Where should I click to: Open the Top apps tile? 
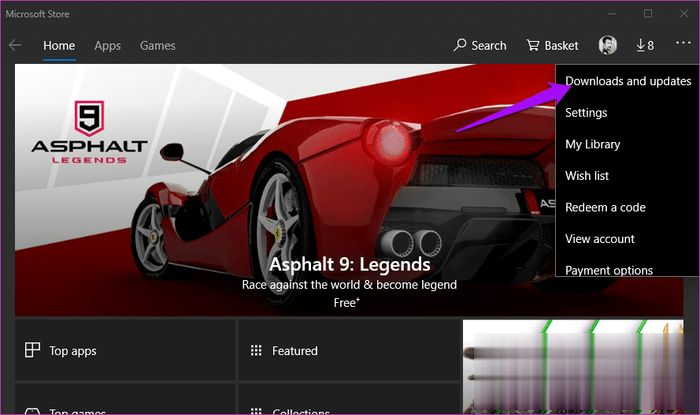(x=125, y=350)
